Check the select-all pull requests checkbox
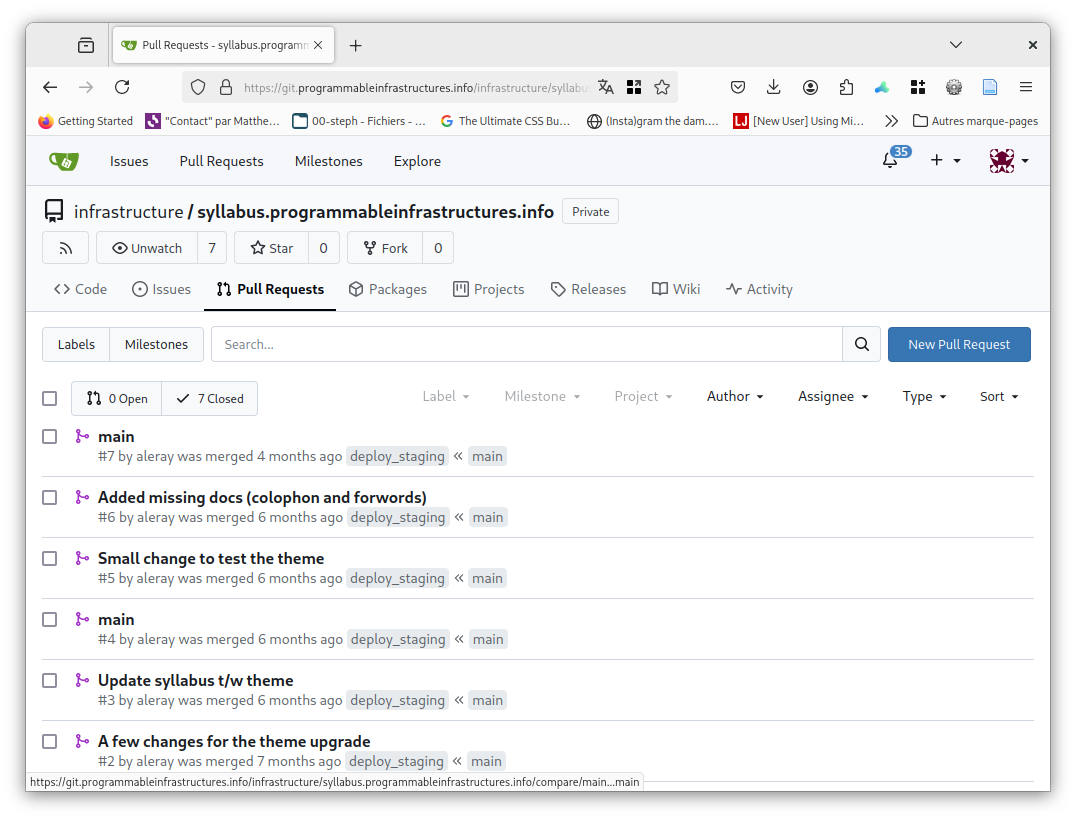The image size is (1076, 820). click(50, 398)
